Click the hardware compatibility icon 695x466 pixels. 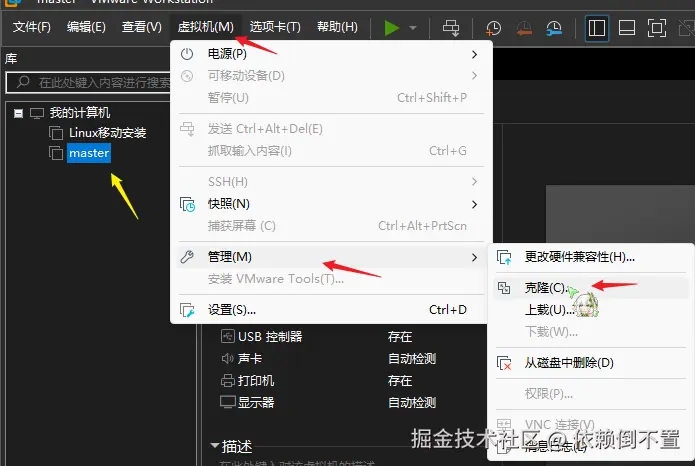(x=504, y=257)
